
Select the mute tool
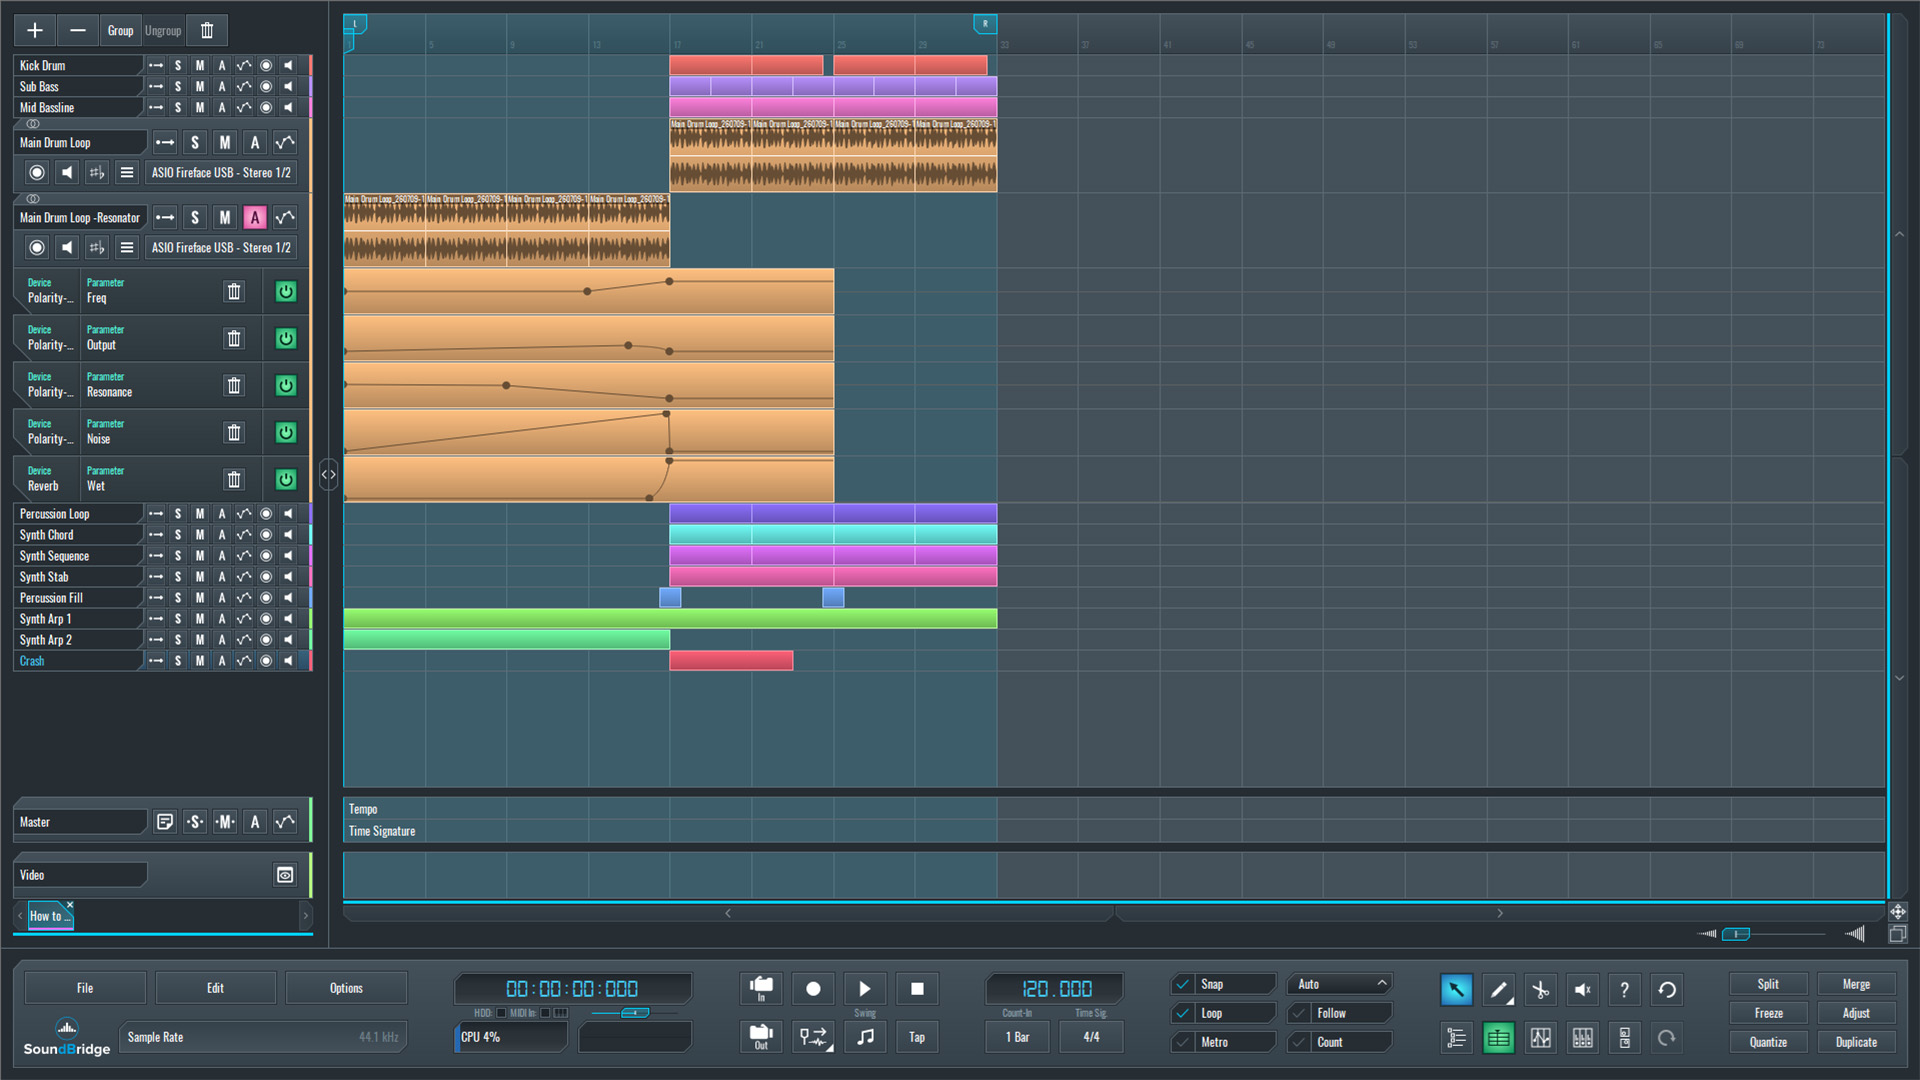[x=1582, y=989]
